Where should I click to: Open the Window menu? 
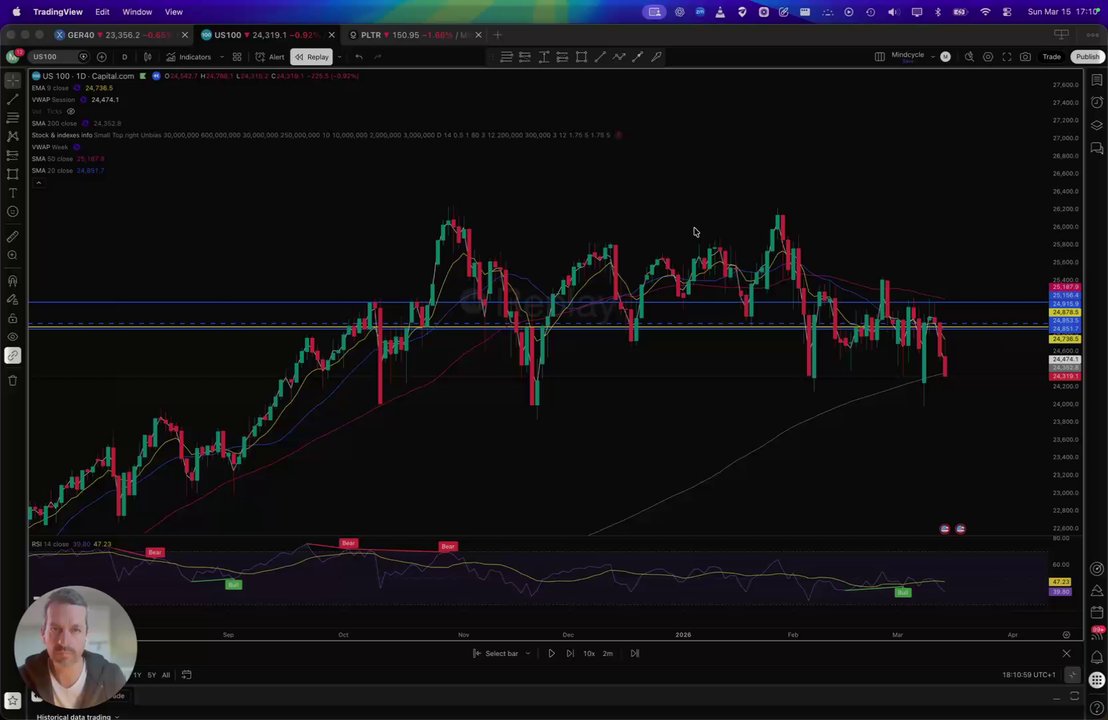click(137, 12)
